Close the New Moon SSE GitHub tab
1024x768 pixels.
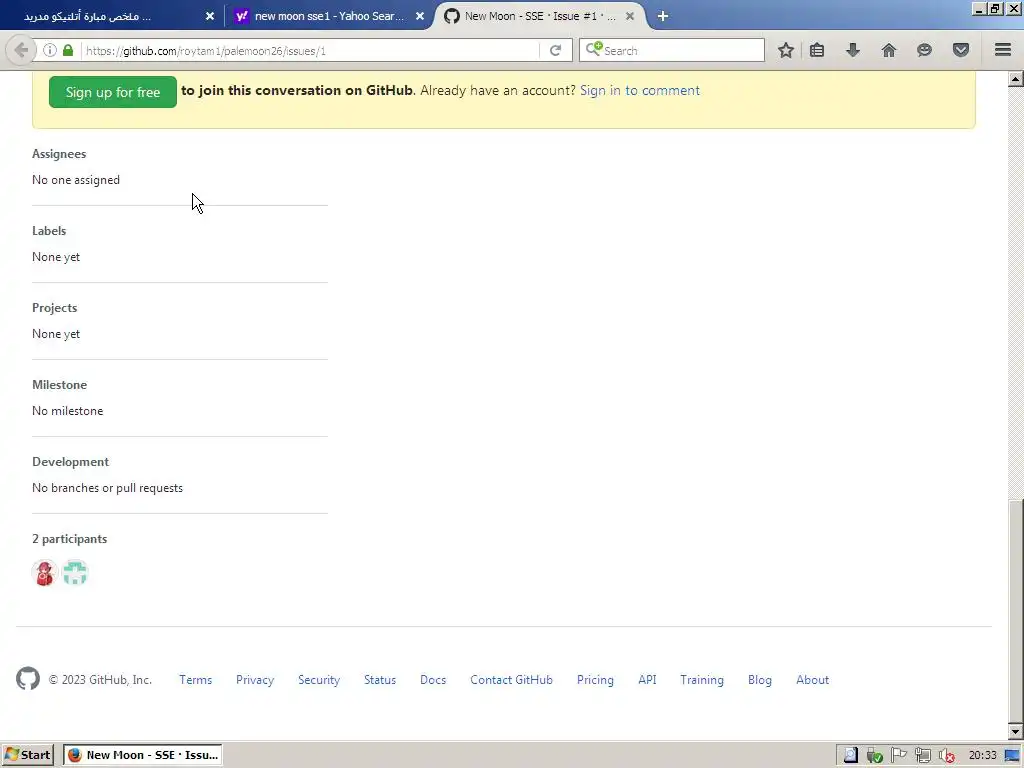pos(630,16)
